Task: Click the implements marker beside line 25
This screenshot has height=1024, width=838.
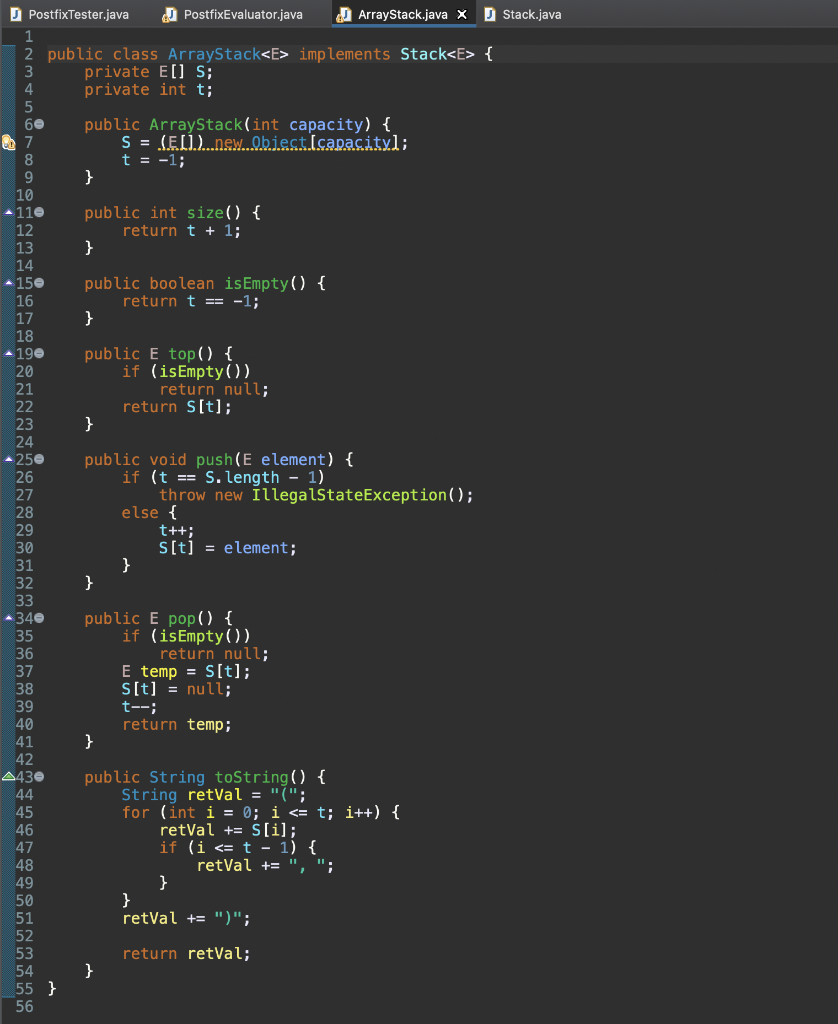Action: (8, 459)
